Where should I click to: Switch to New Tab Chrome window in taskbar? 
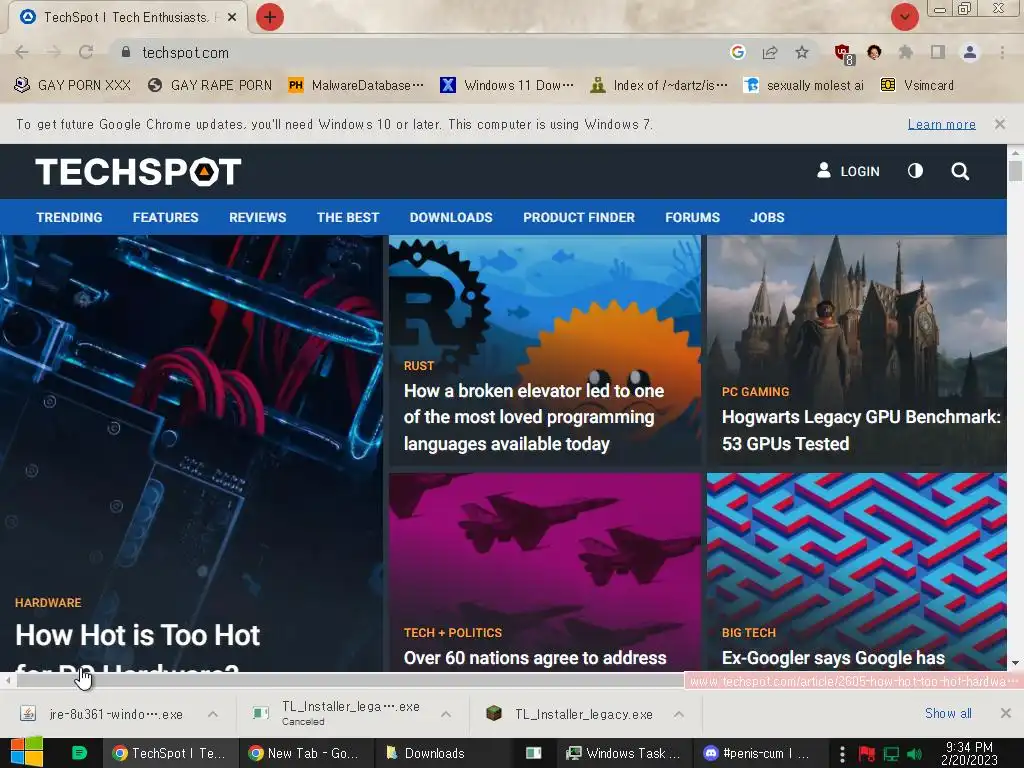click(x=306, y=753)
